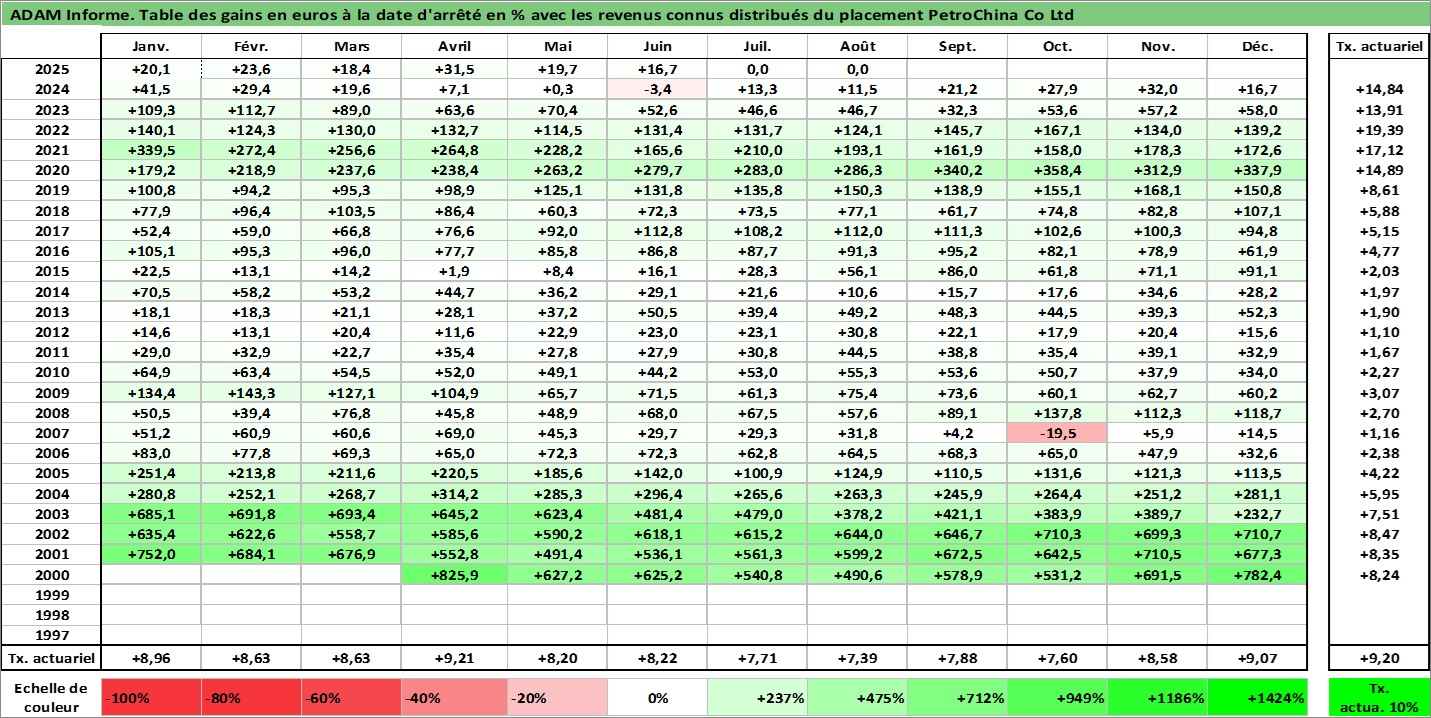Click the +1424% legend swatch

(1256, 698)
